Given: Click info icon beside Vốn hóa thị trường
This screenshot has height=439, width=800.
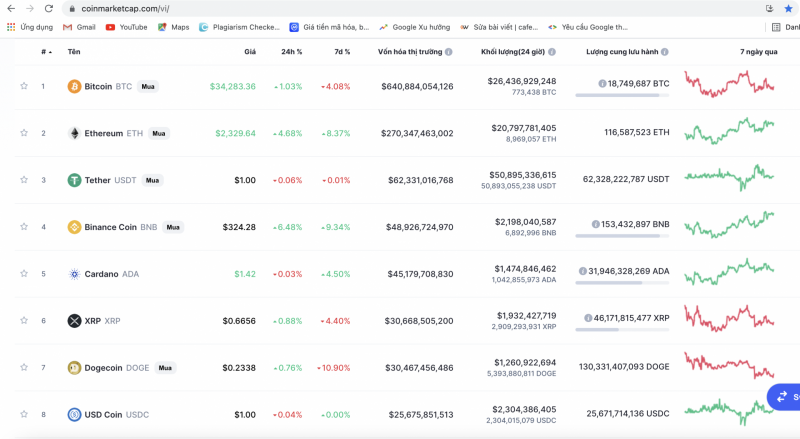Looking at the screenshot, I should (x=448, y=52).
